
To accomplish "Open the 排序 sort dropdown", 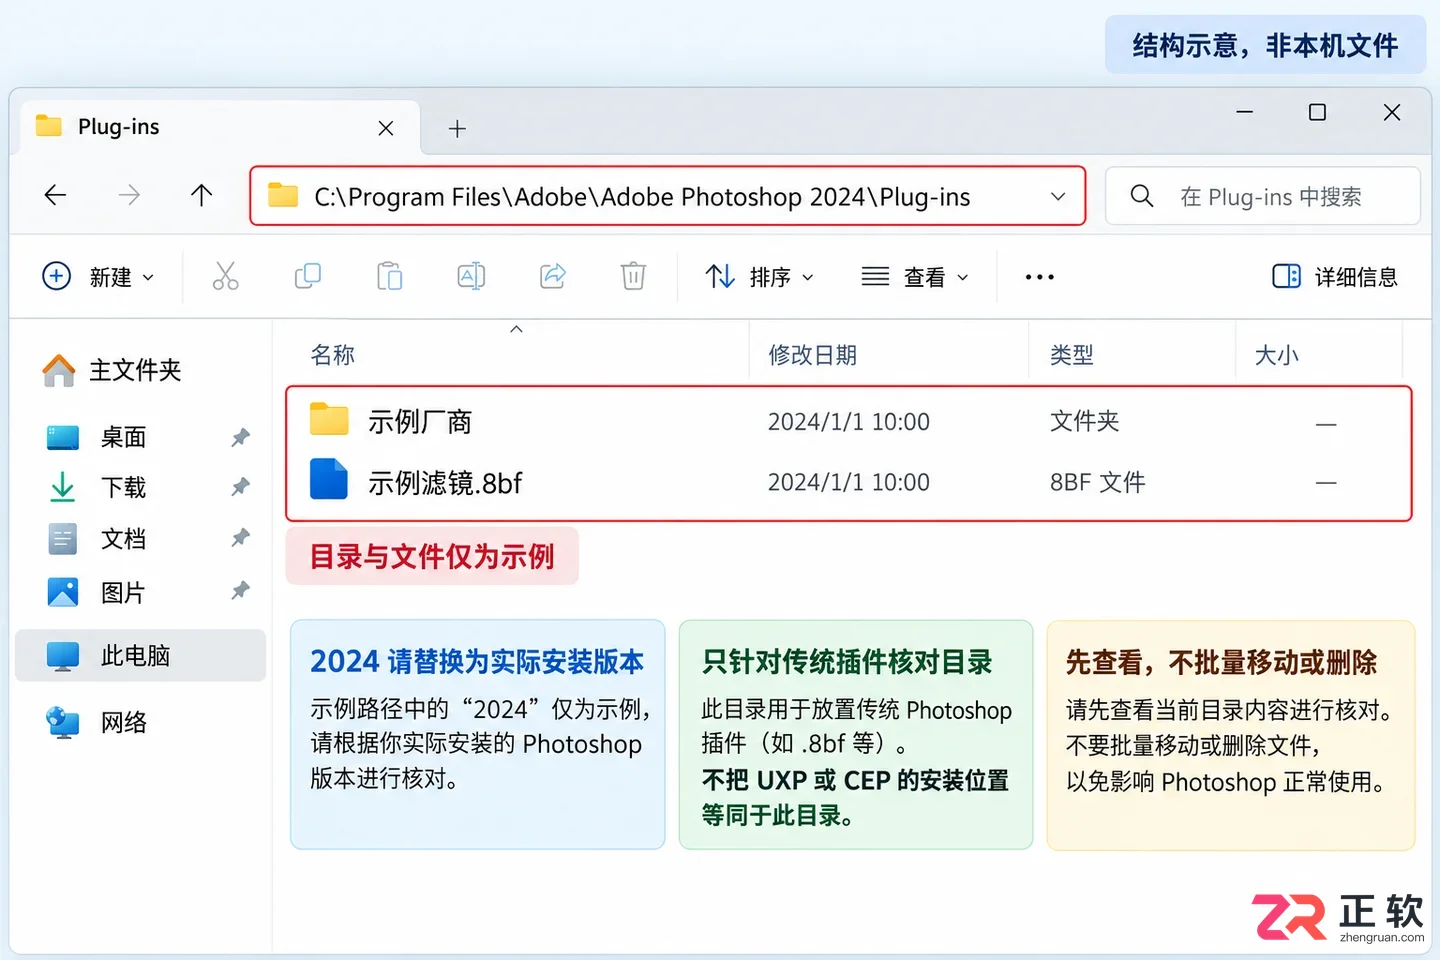I will point(760,277).
